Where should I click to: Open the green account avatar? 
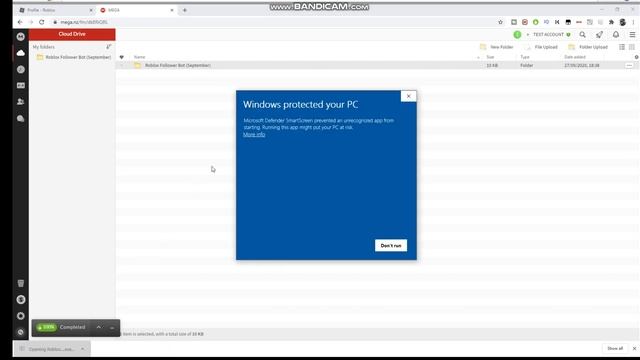click(x=517, y=35)
